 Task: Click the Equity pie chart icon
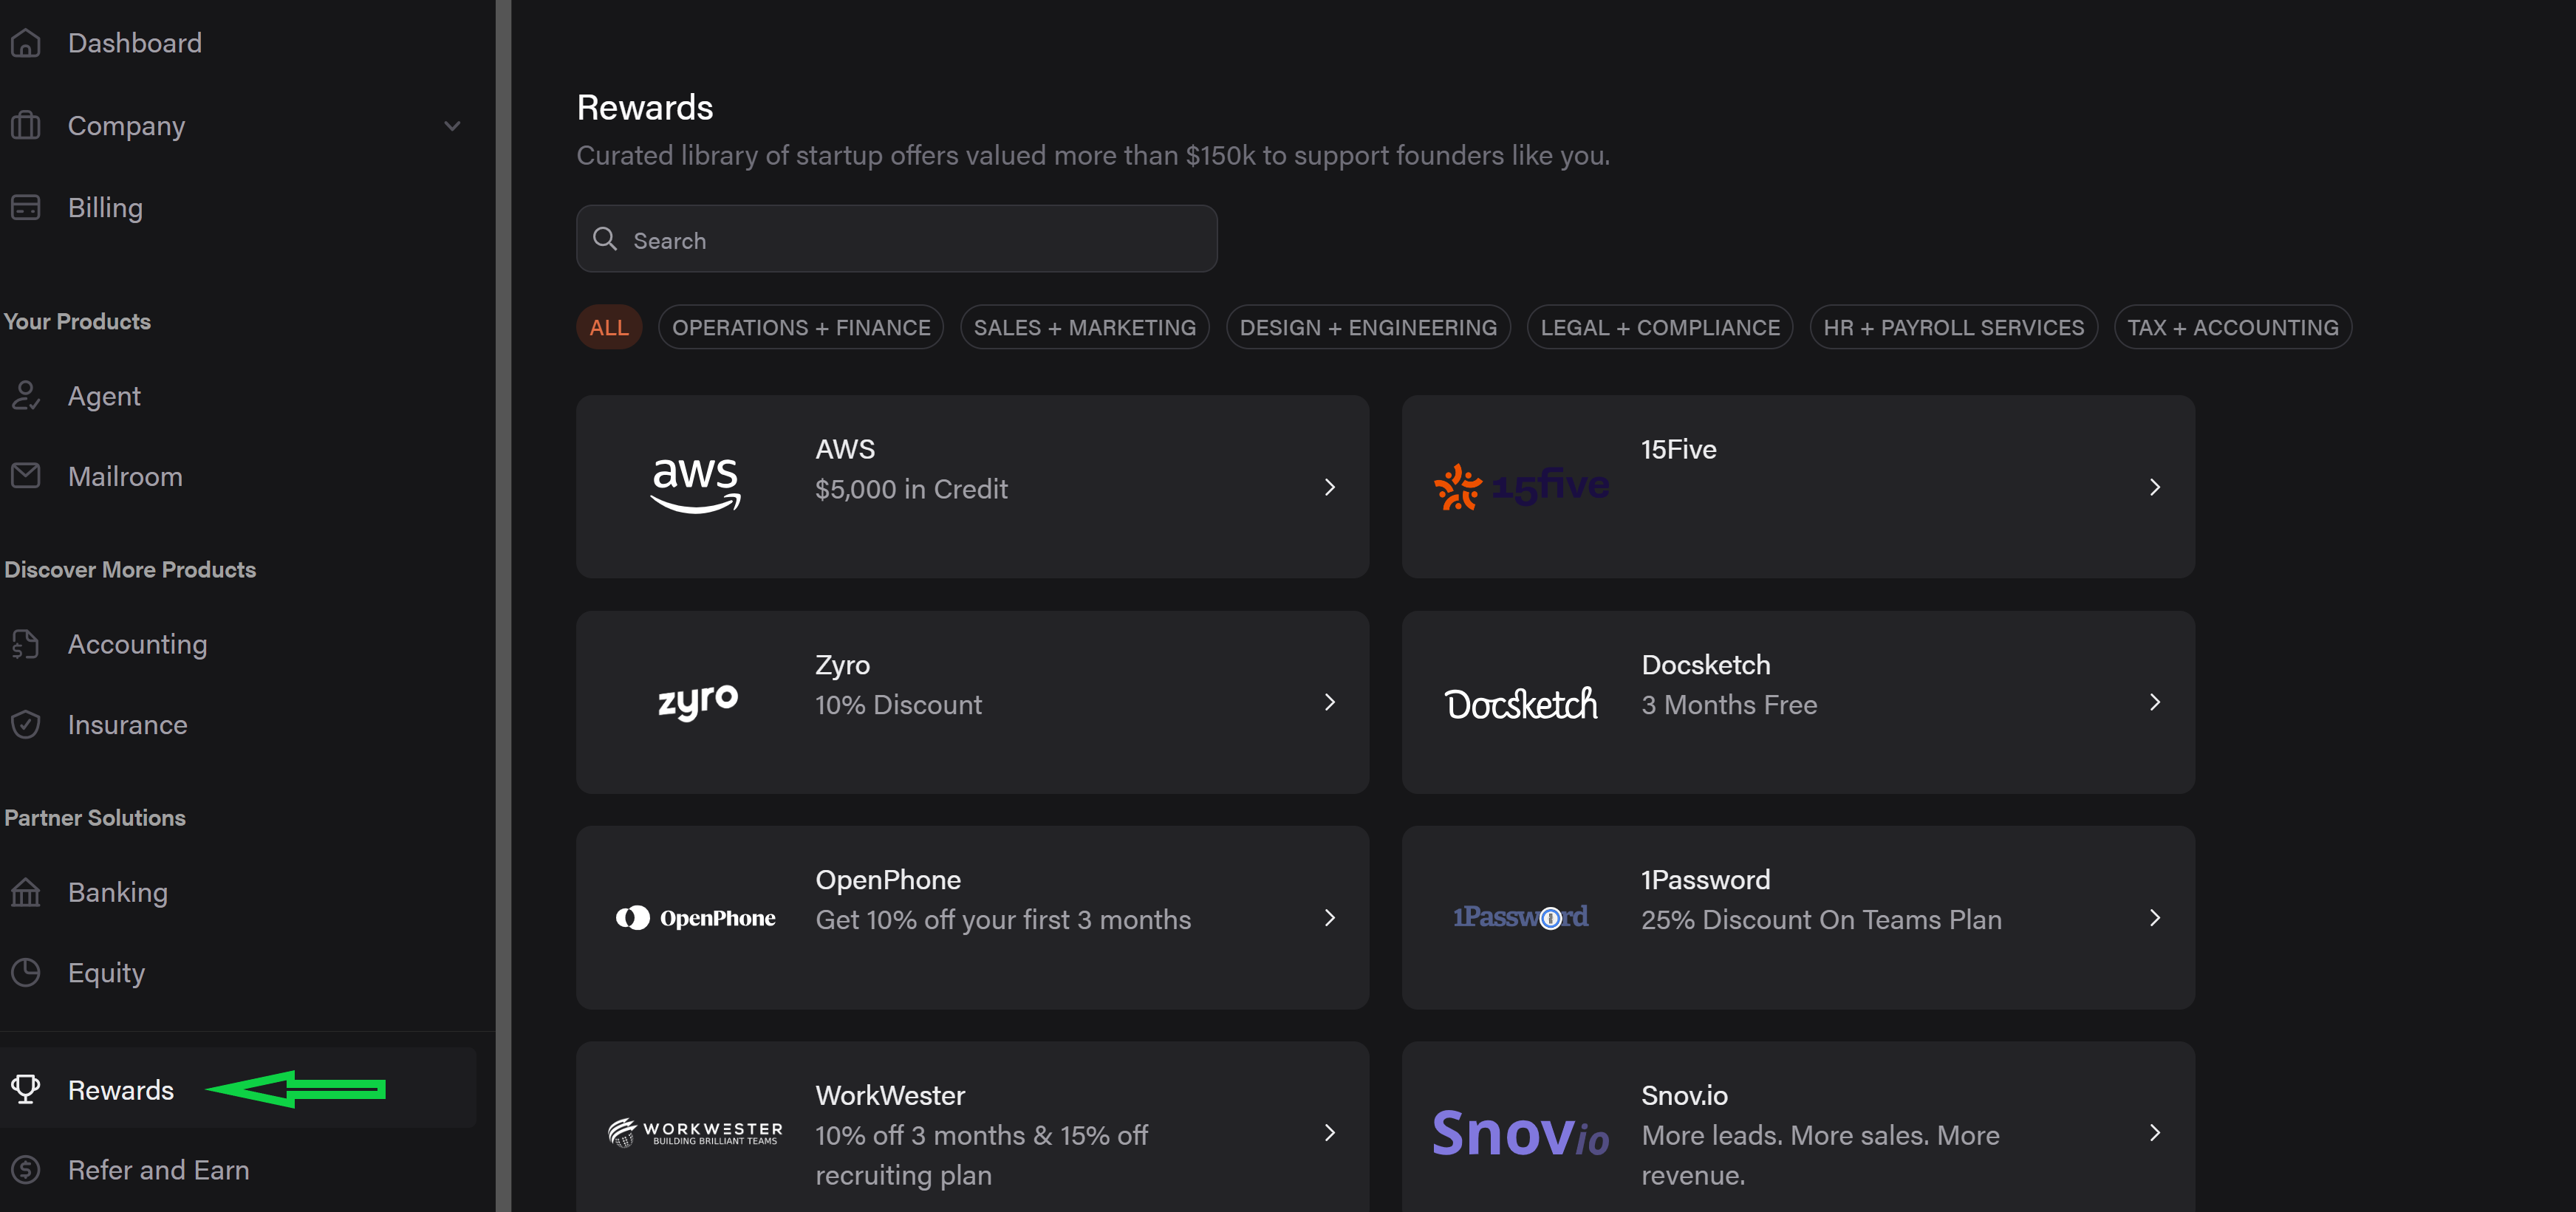(26, 972)
